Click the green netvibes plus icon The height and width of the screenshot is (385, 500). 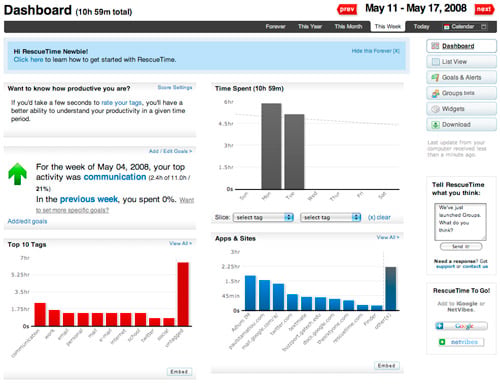(x=442, y=342)
